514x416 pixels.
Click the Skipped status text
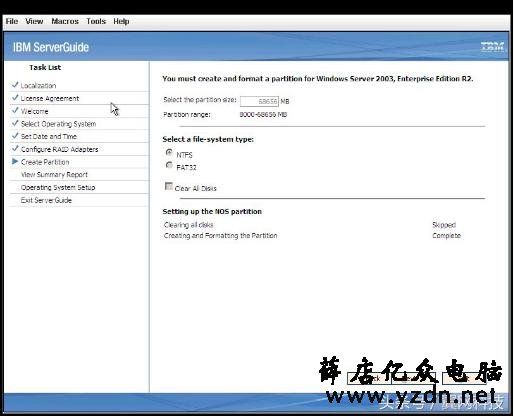pyautogui.click(x=444, y=225)
